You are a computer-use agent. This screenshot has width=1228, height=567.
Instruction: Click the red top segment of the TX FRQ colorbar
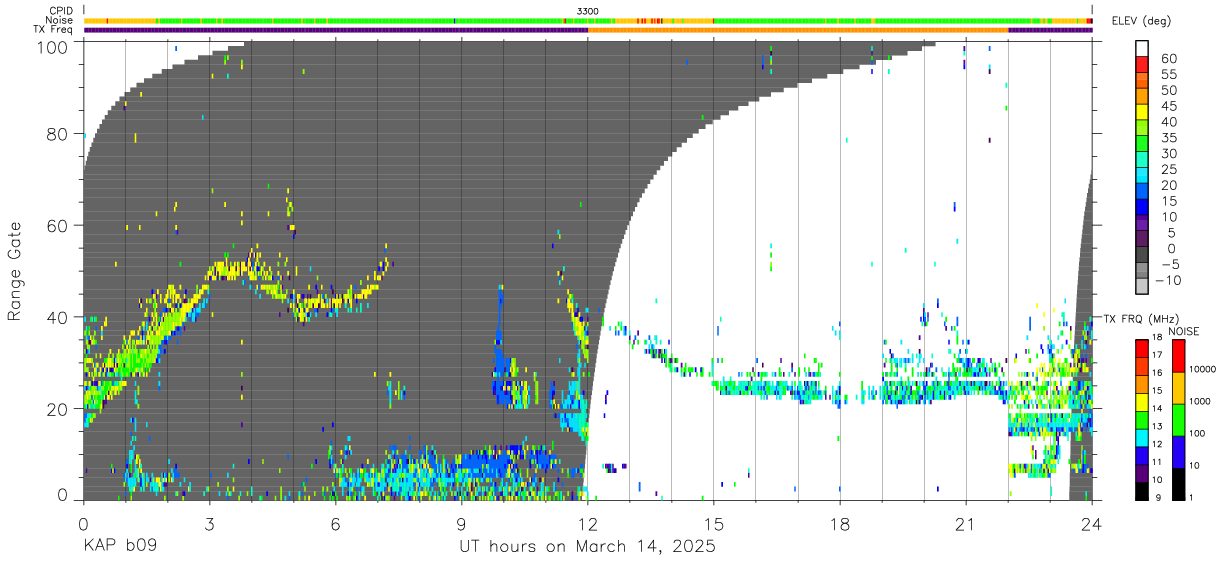tap(1141, 348)
